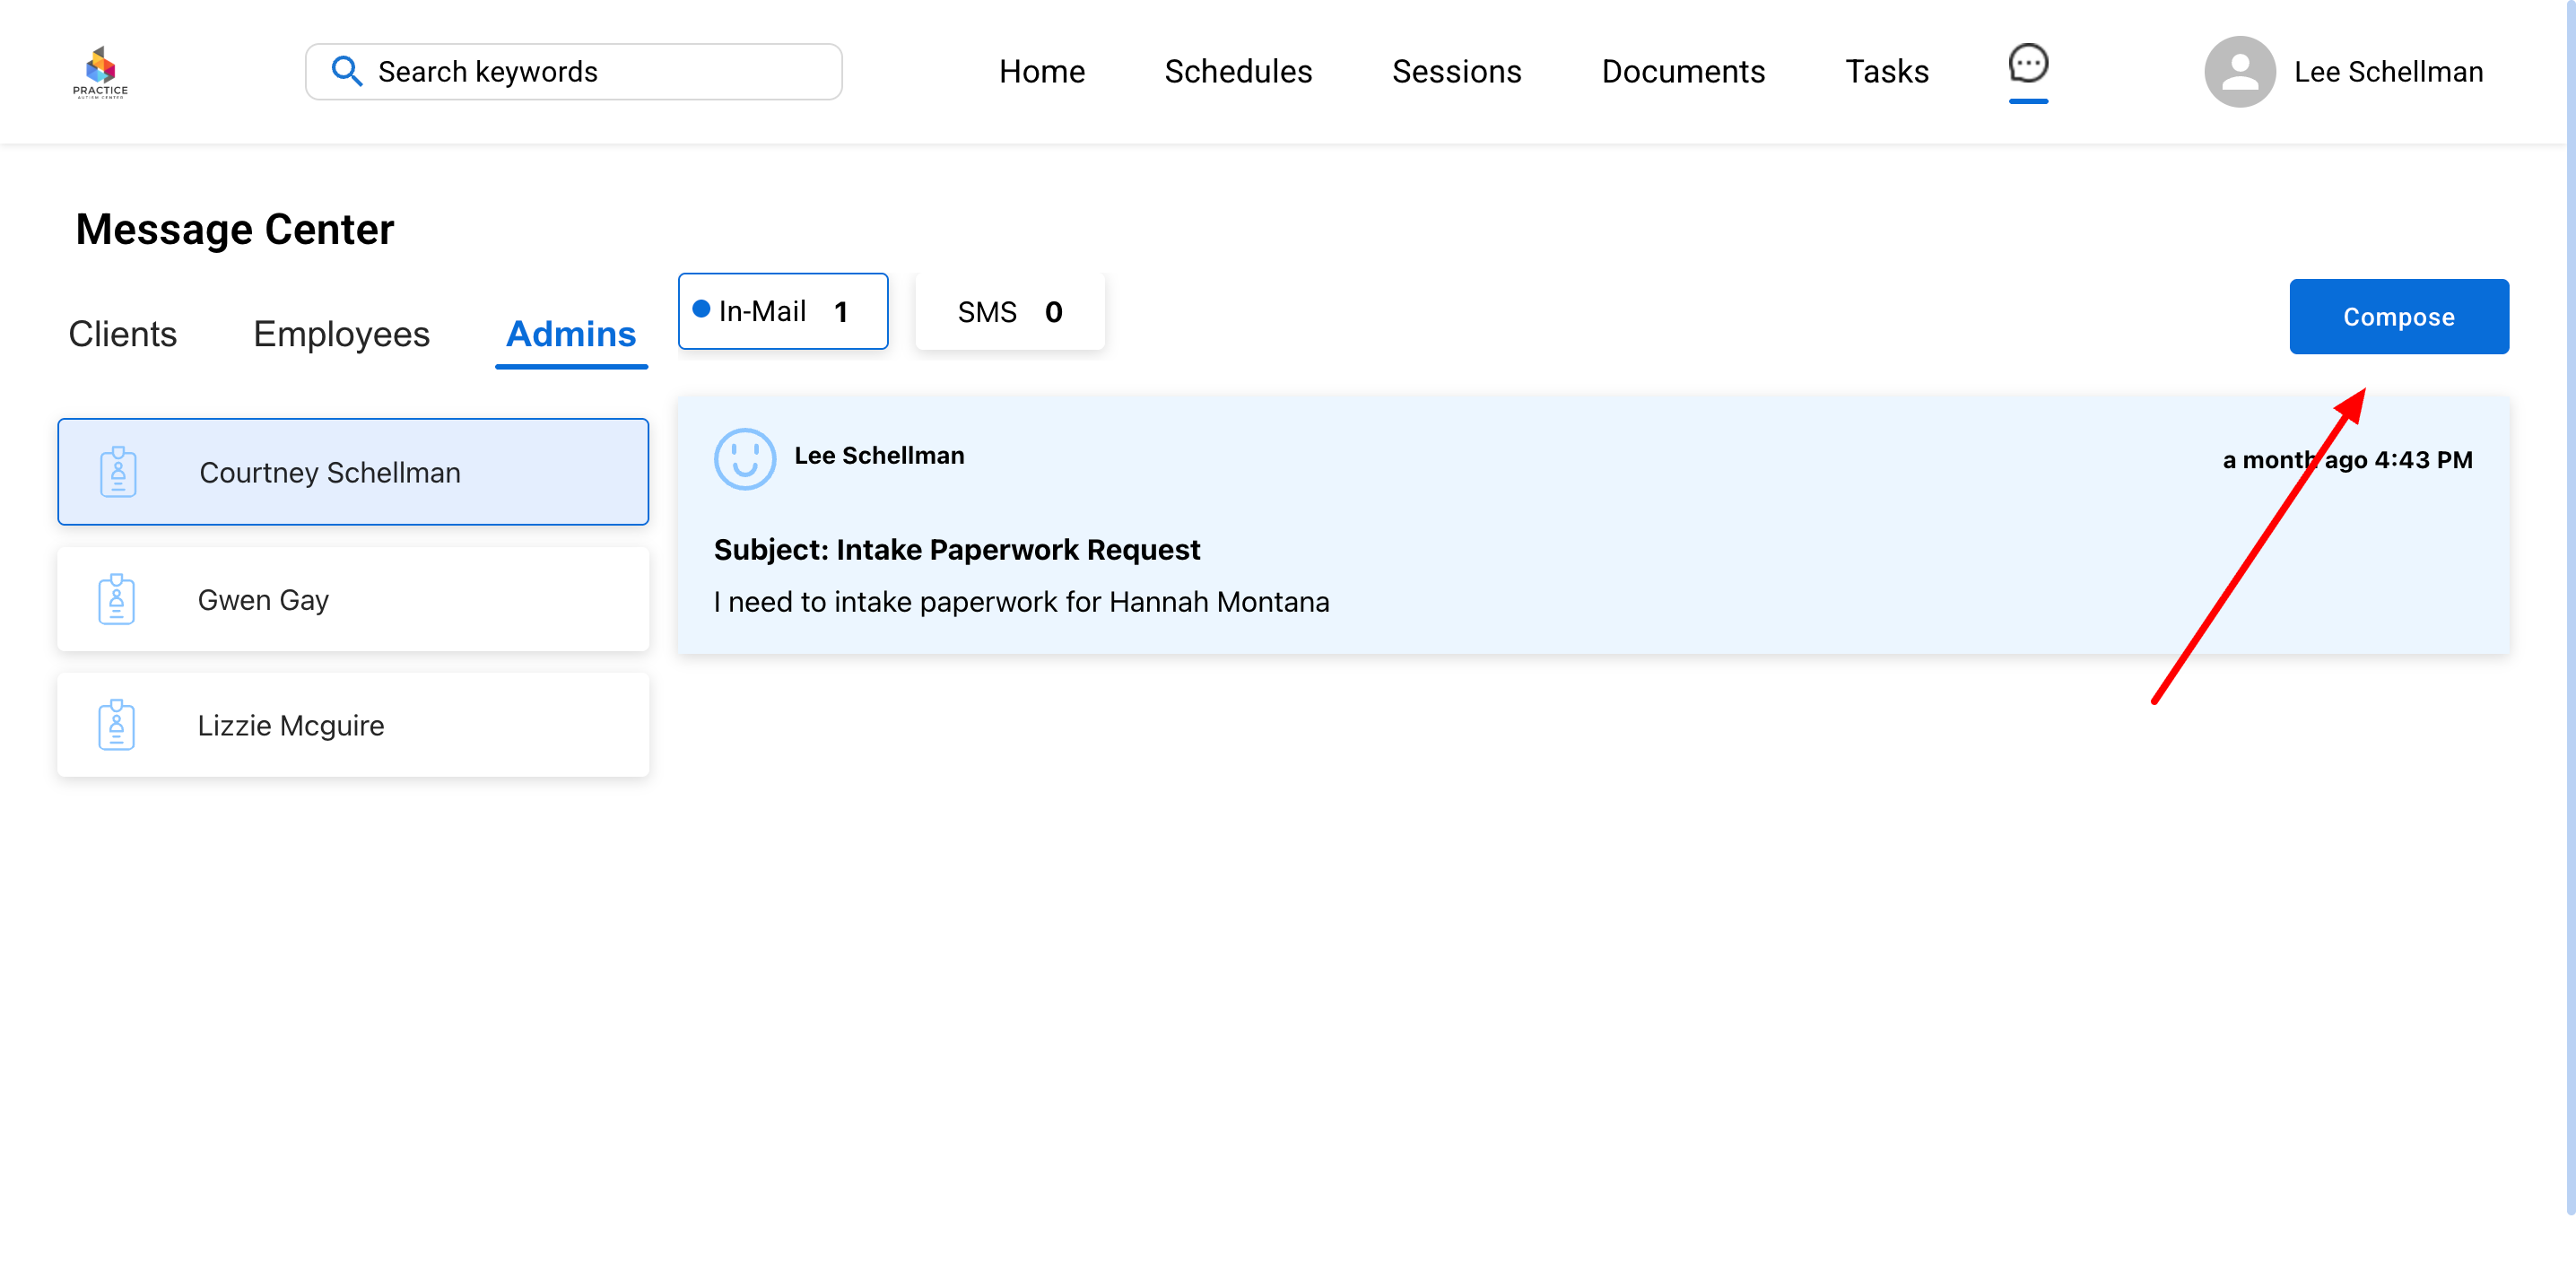Click the smiley face sender avatar
Screen dimensions: 2576x1288
pyautogui.click(x=744, y=459)
